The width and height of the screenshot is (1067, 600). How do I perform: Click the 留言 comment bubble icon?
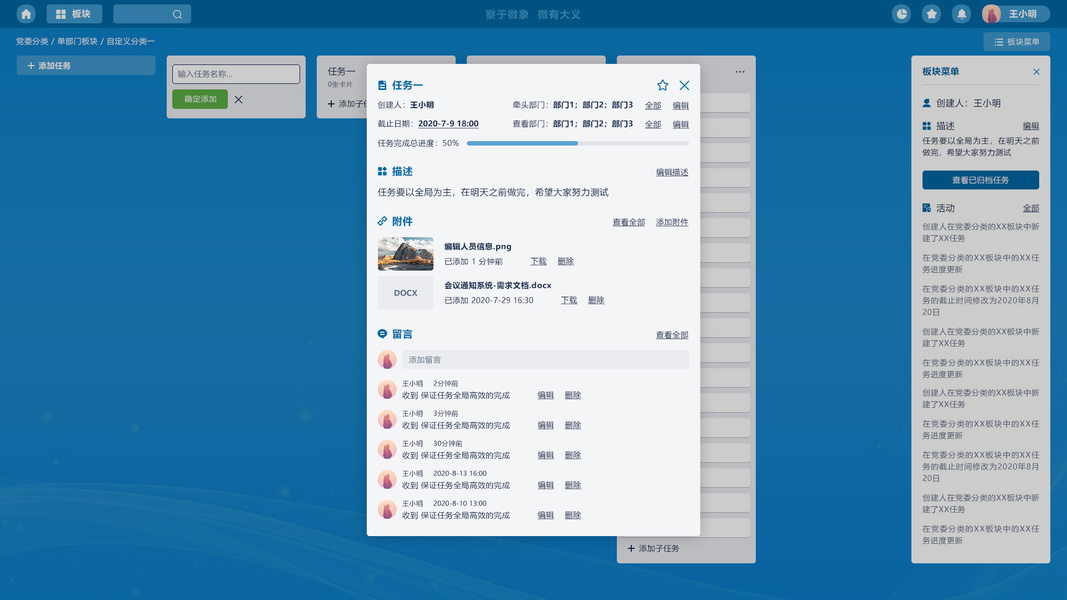(x=382, y=333)
